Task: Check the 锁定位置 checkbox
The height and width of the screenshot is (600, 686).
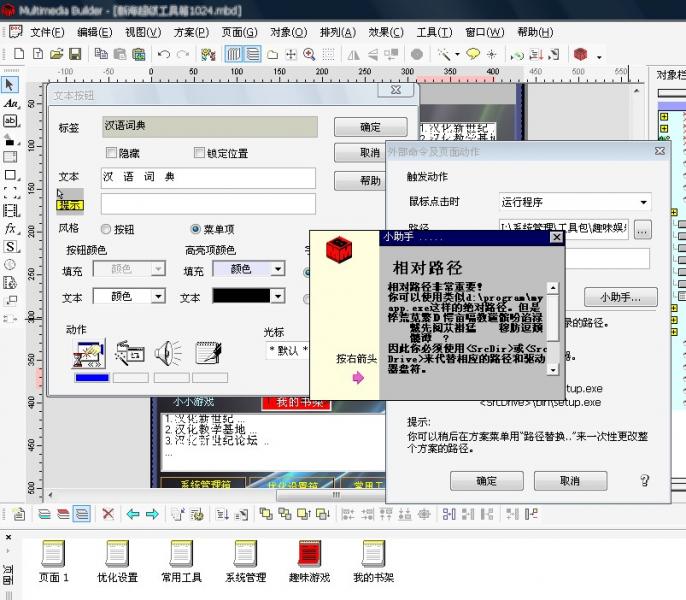Action: pyautogui.click(x=199, y=153)
